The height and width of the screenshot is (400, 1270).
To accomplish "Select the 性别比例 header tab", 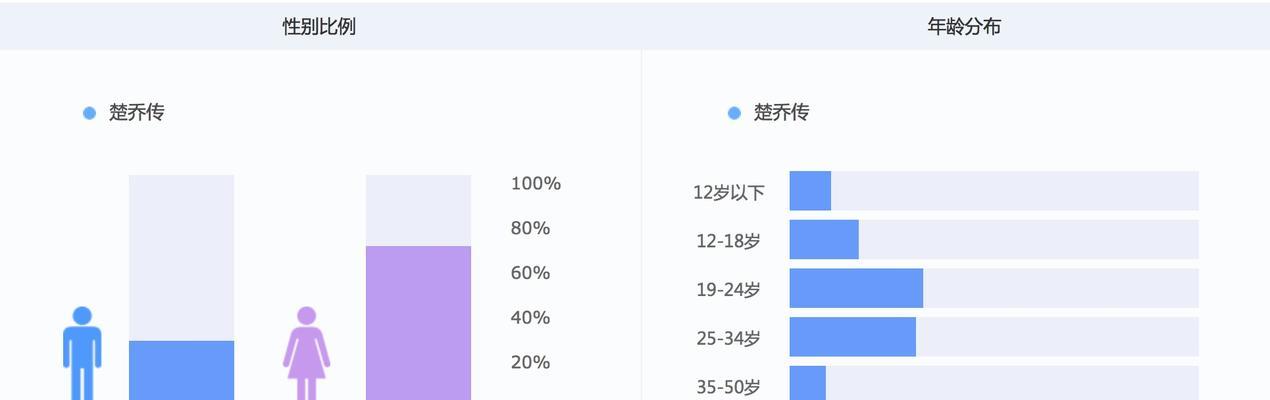I will click(x=319, y=27).
